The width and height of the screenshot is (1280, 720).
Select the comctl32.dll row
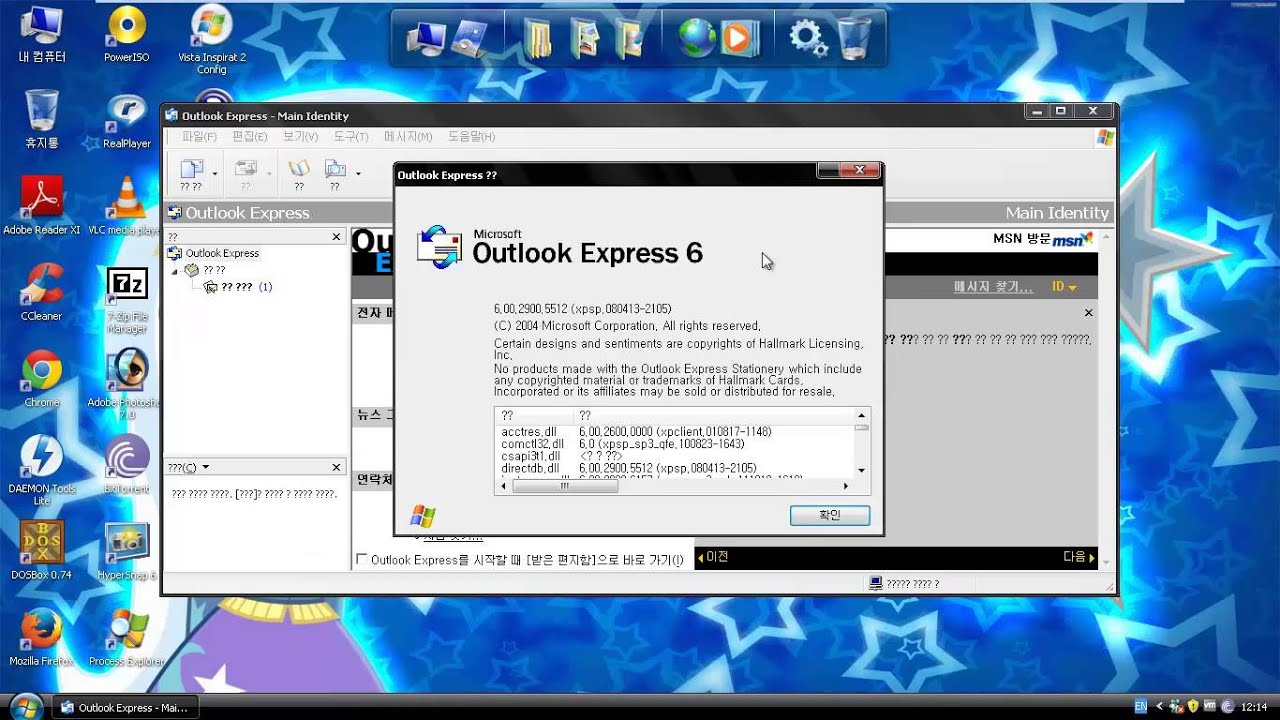pos(675,444)
